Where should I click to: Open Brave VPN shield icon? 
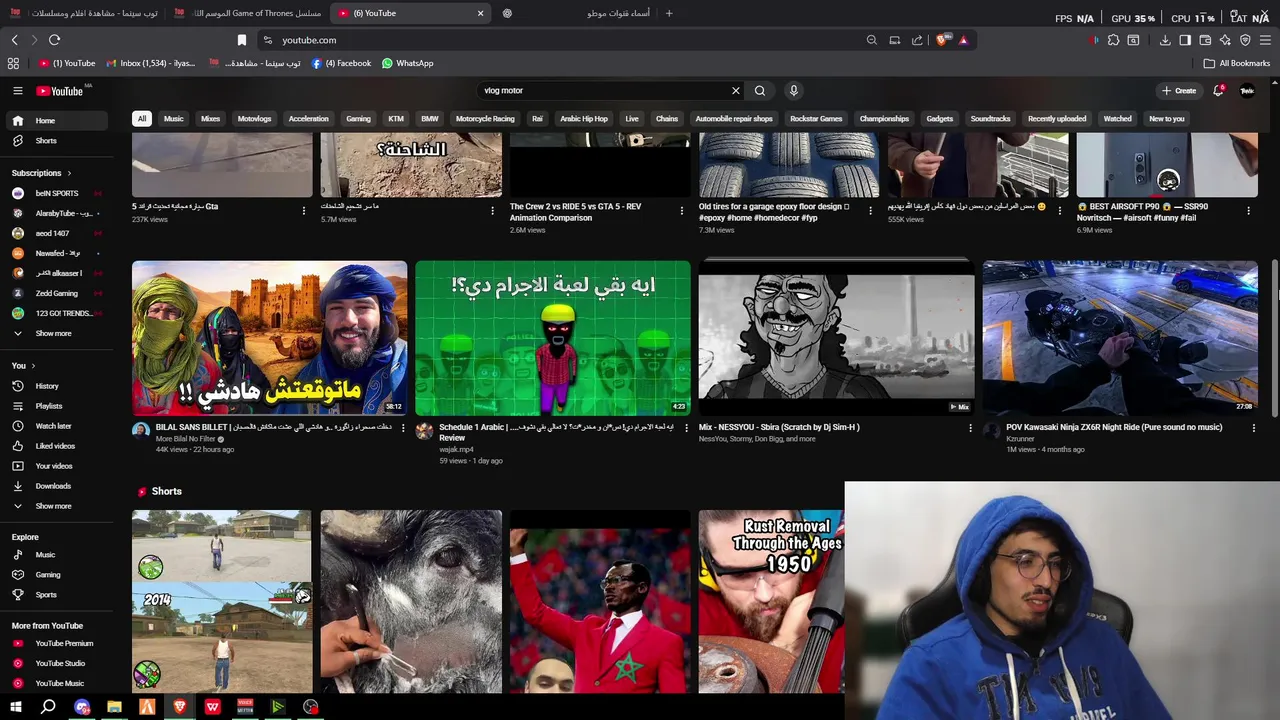1245,40
